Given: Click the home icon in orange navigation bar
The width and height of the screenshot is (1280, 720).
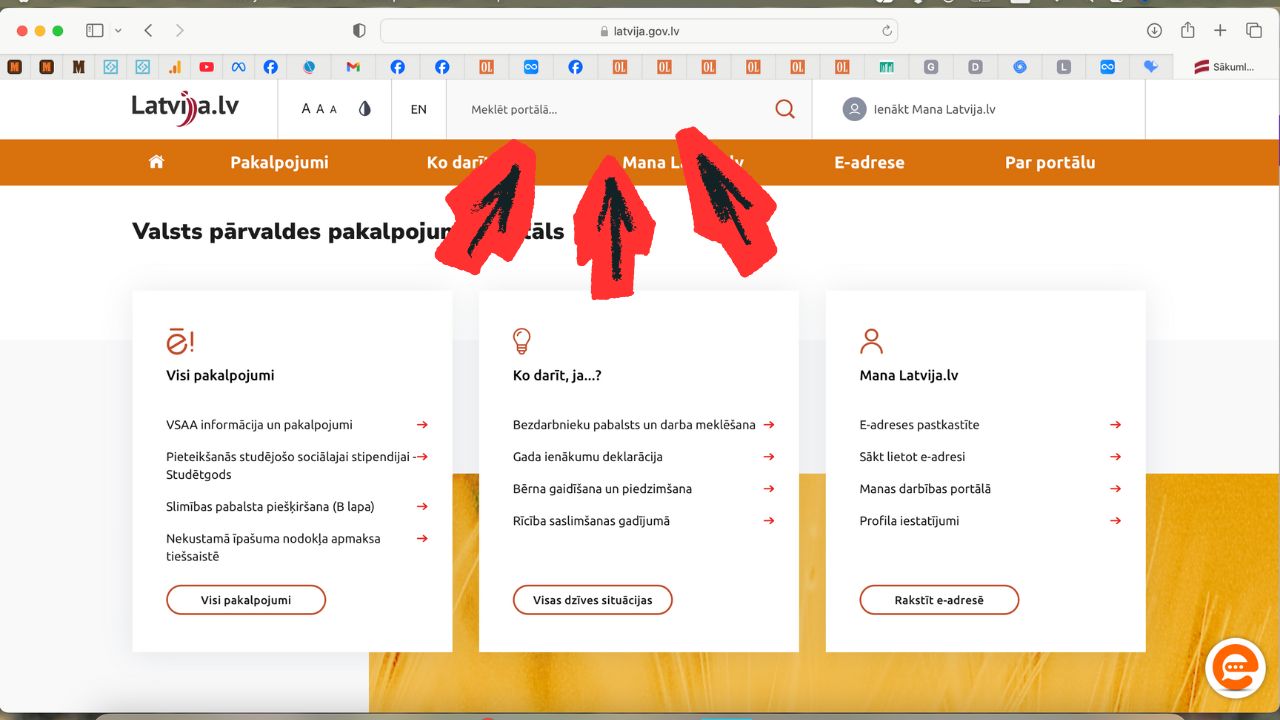Looking at the screenshot, I should 156,162.
